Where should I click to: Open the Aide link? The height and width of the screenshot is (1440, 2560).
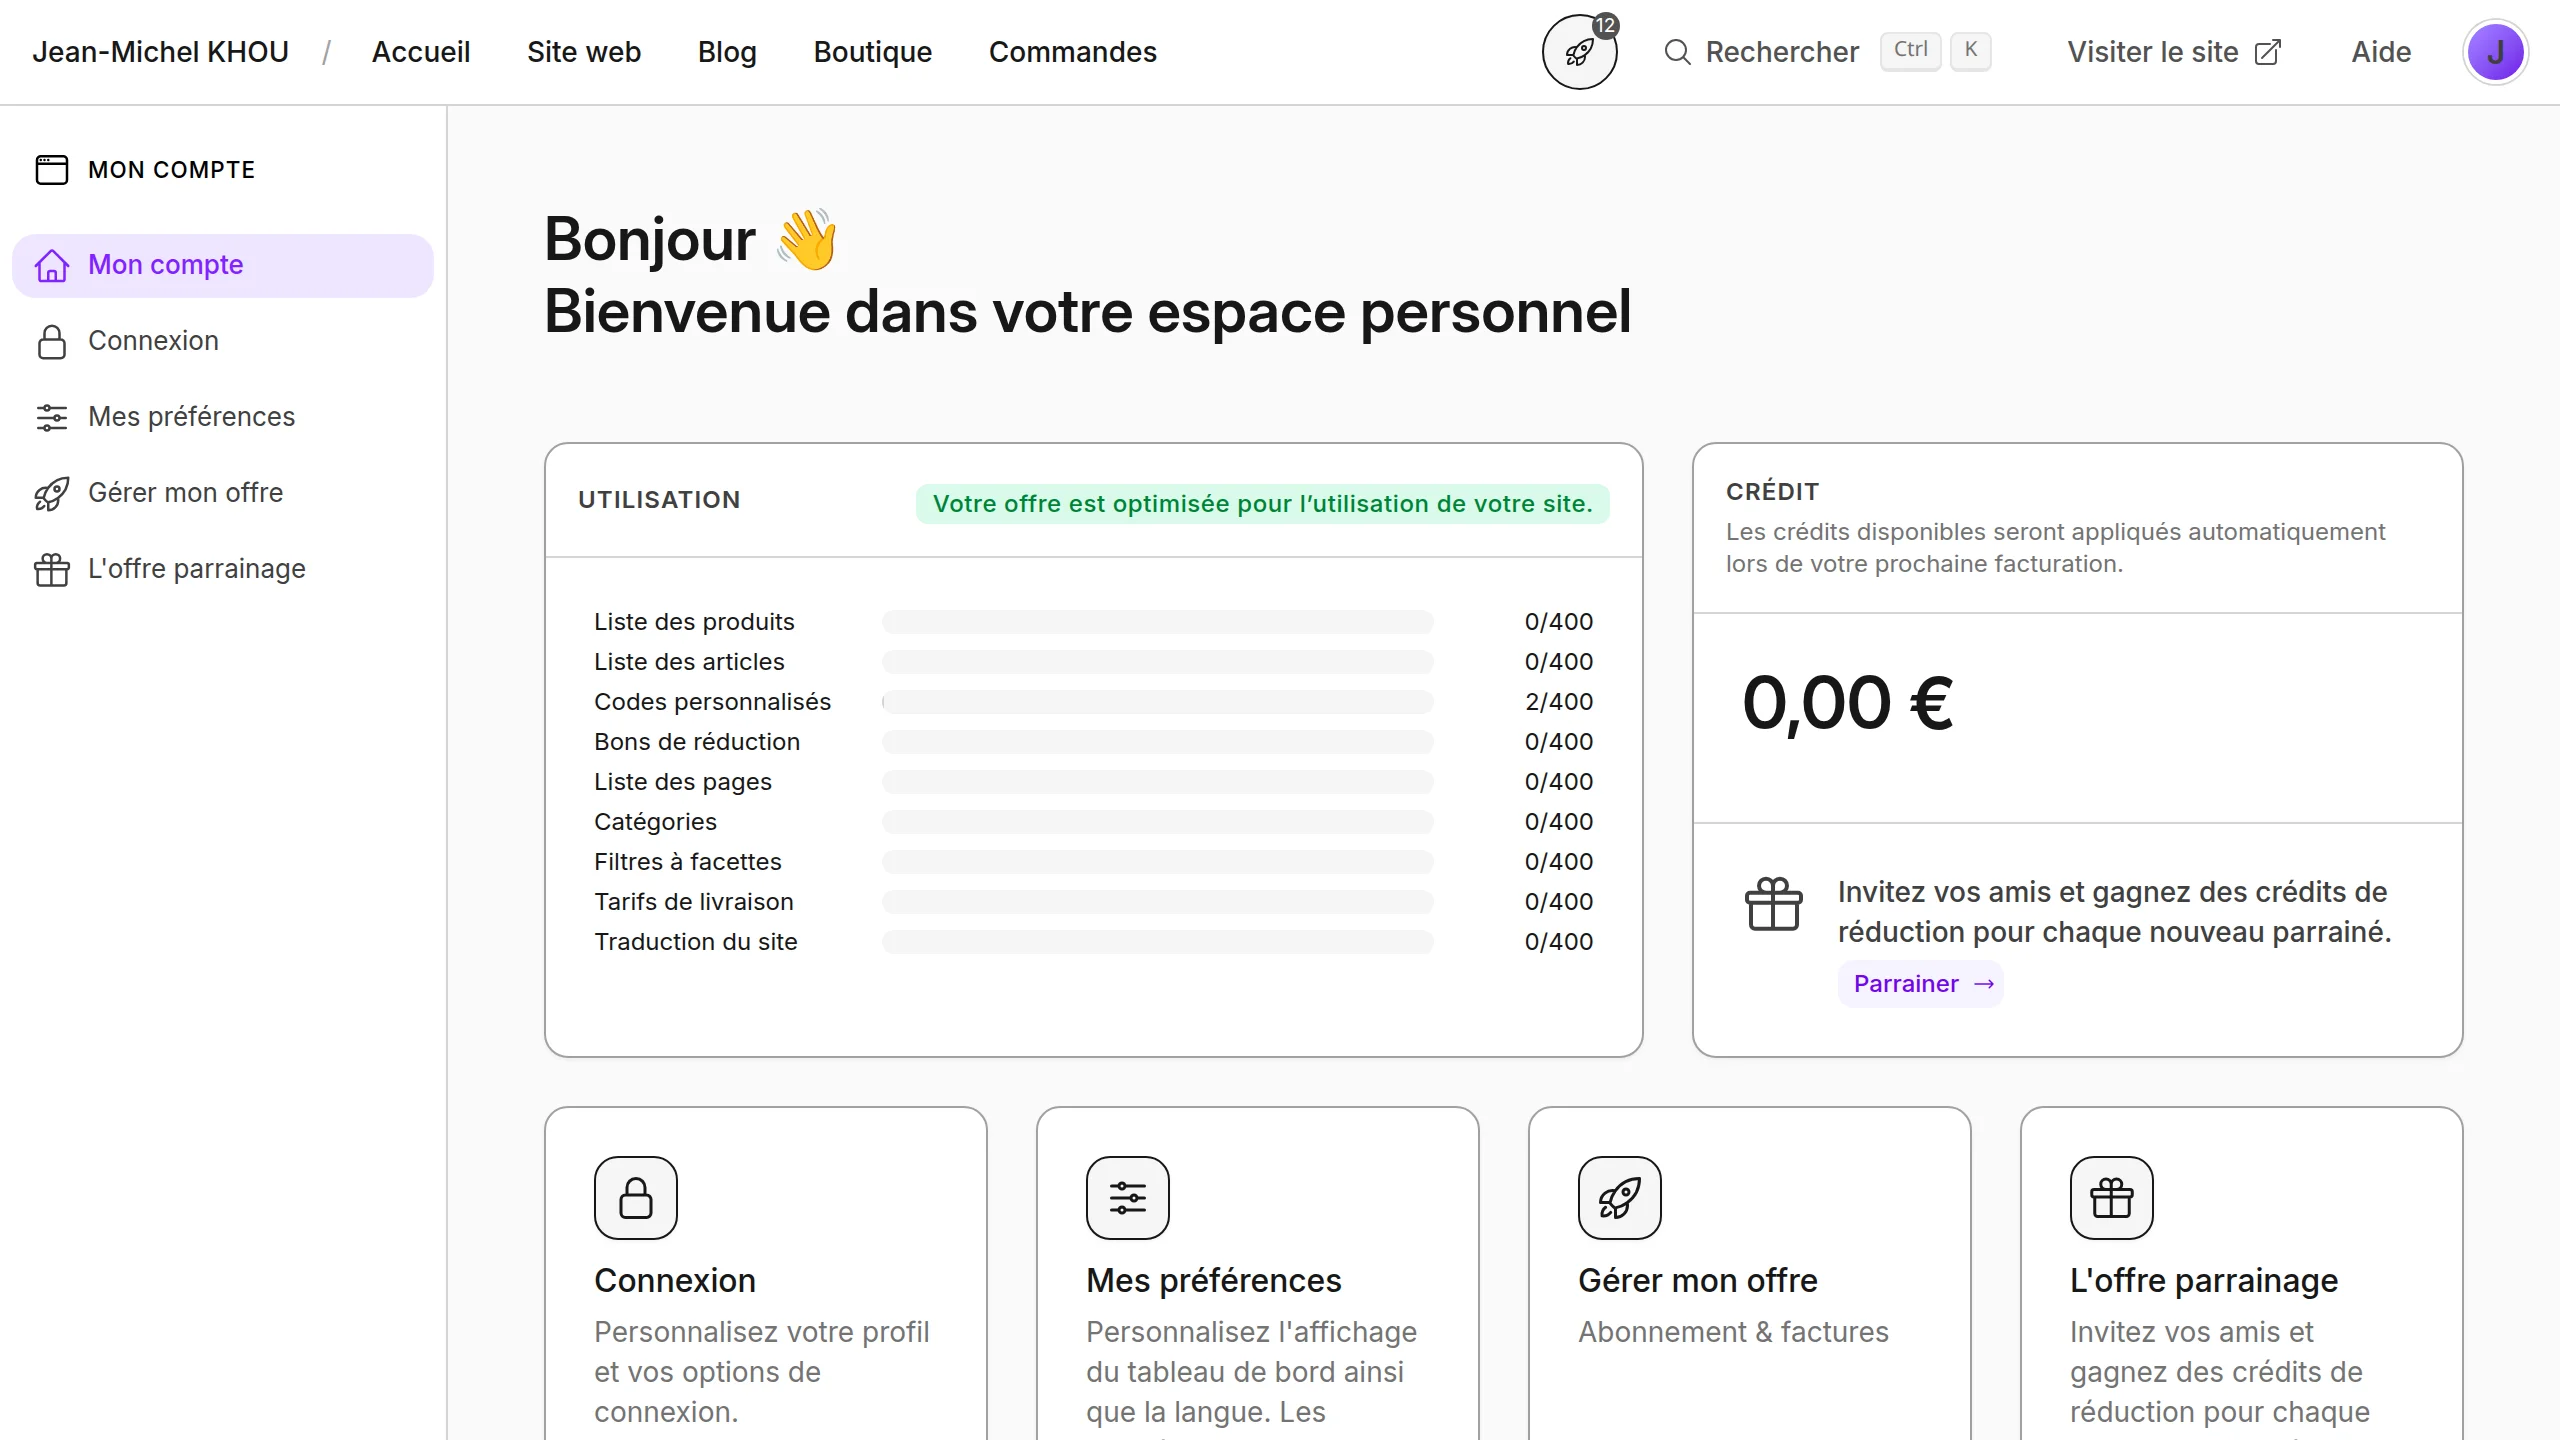click(2381, 52)
